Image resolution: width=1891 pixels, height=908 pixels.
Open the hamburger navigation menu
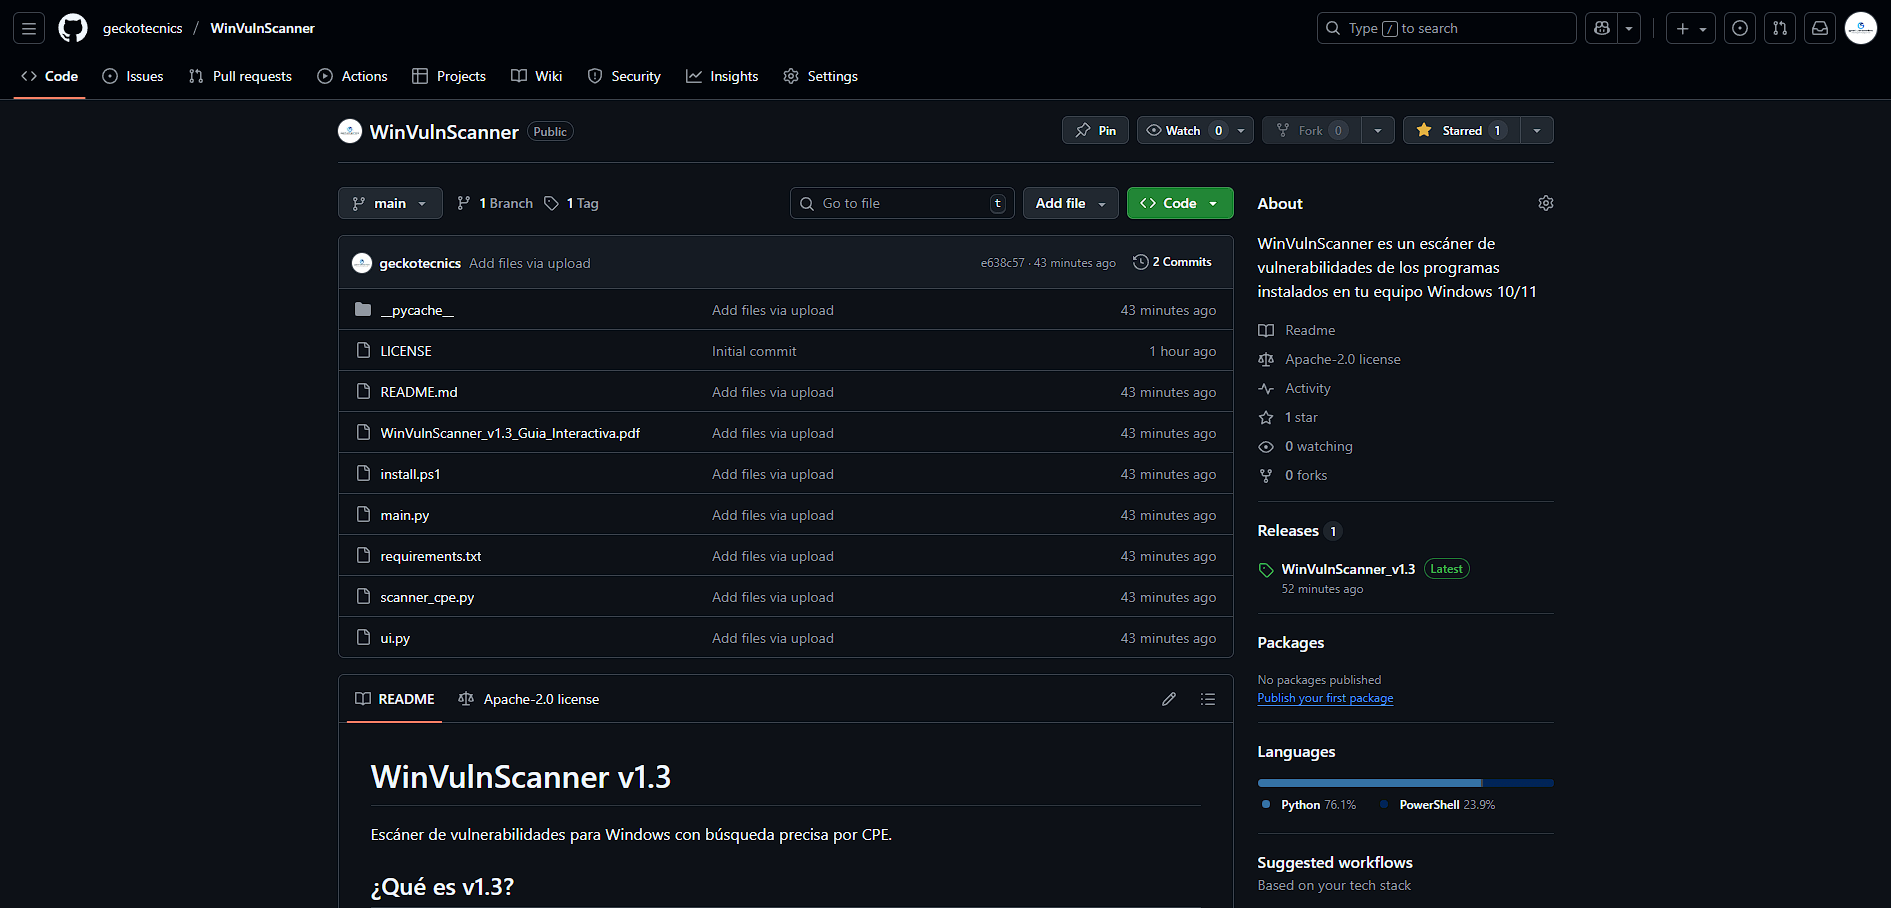pos(29,28)
